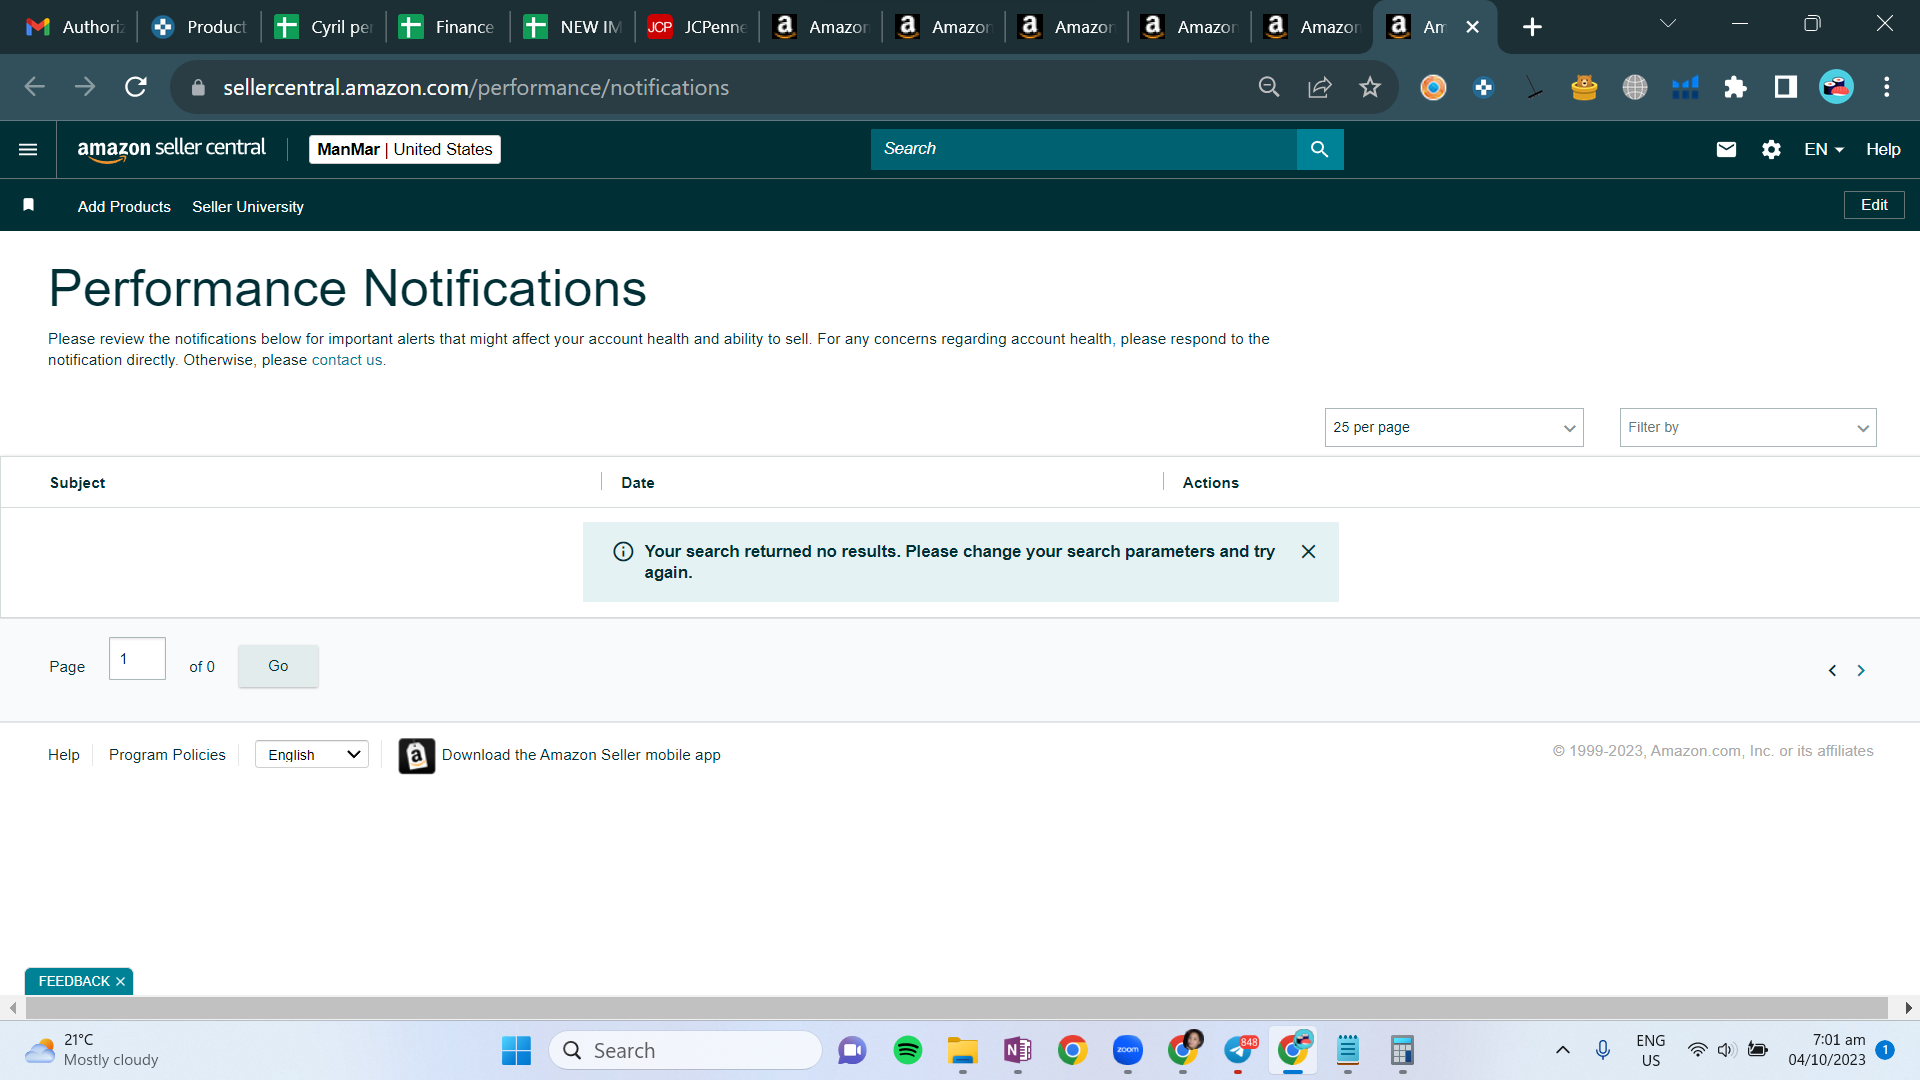1920x1080 pixels.
Task: Go to previous page with the left chevron
Action: pos(1832,670)
